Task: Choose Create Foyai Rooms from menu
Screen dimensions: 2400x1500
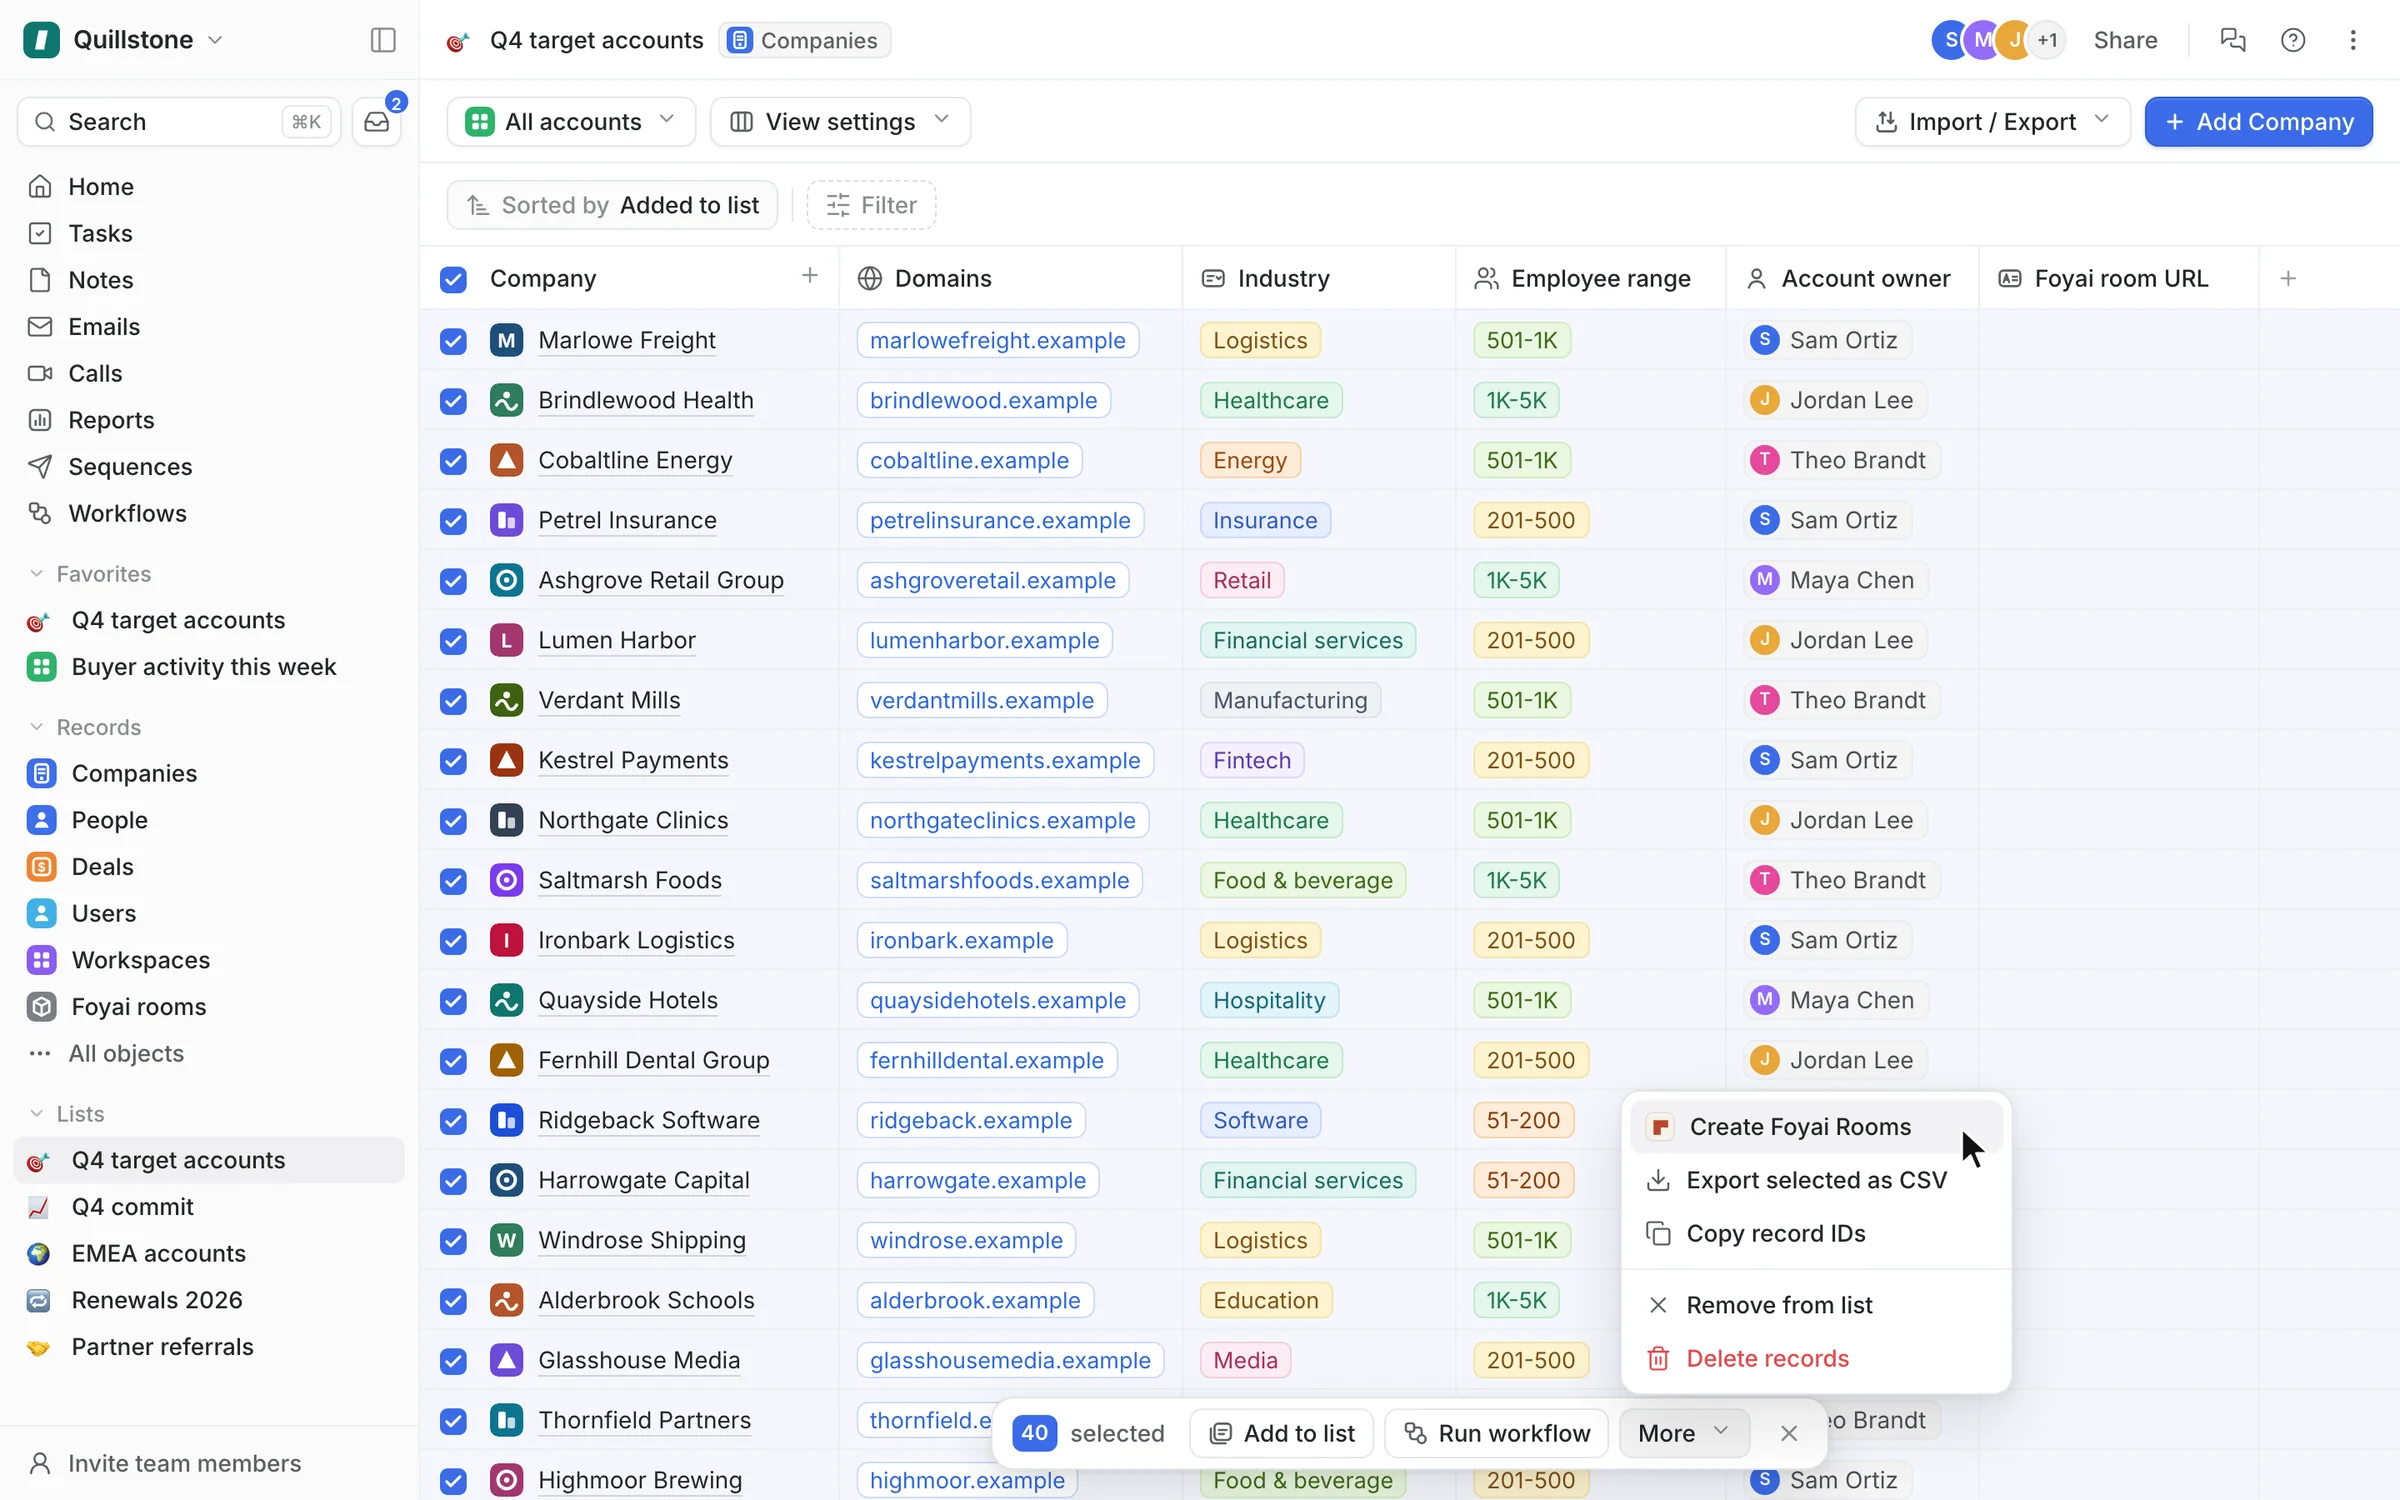Action: [x=1816, y=1126]
